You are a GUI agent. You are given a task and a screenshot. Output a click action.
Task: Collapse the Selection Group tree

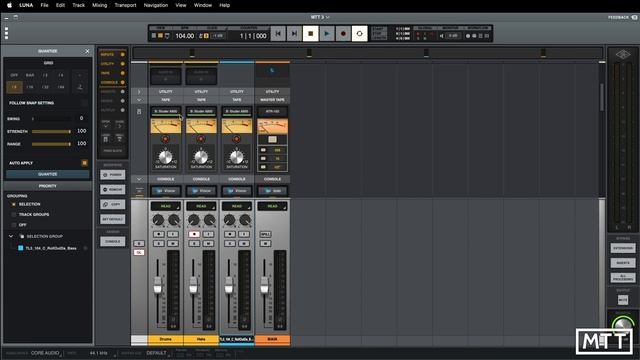(x=11, y=236)
